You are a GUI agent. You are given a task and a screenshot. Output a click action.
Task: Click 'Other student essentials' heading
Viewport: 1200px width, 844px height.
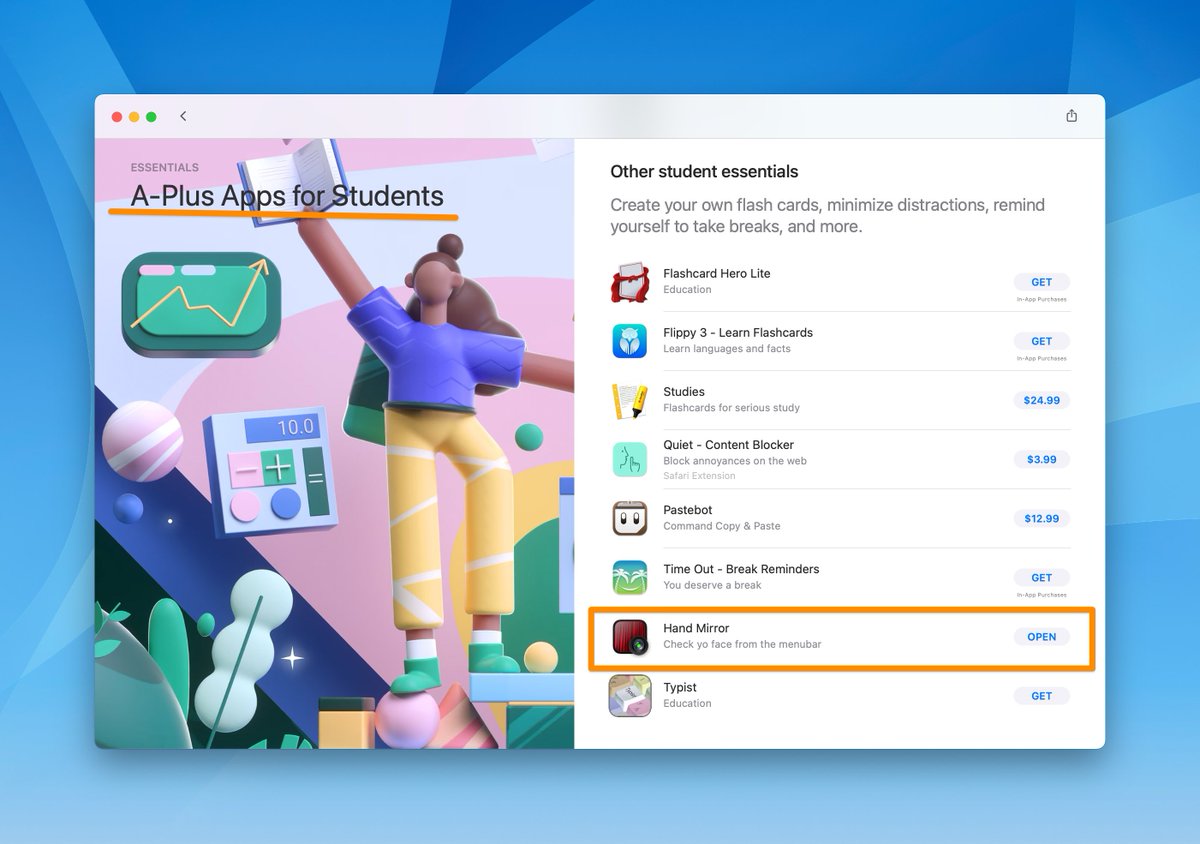pos(704,172)
